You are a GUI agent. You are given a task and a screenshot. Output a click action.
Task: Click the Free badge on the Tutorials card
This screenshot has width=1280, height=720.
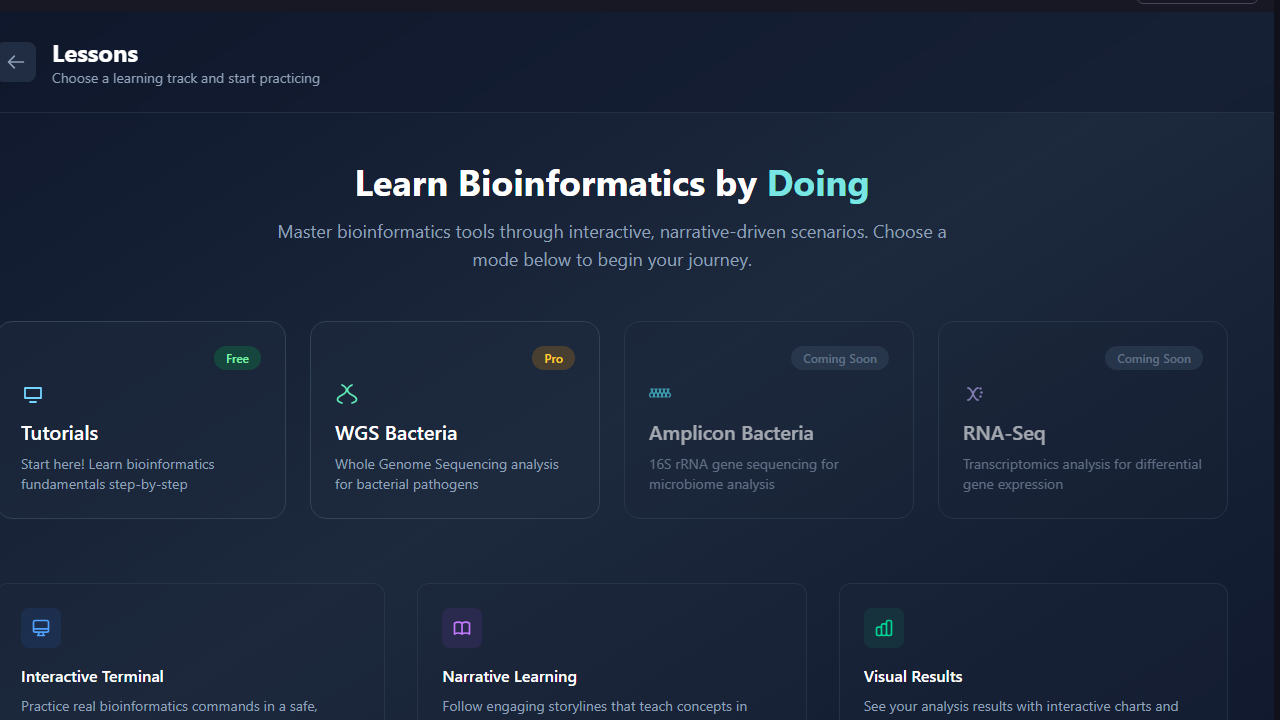pos(237,358)
